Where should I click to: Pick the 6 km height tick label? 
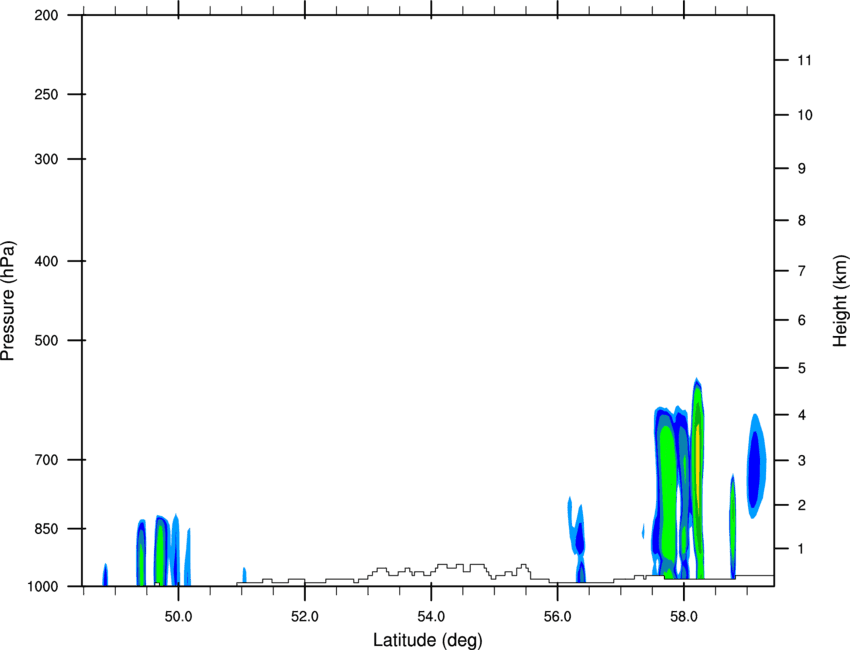click(801, 320)
